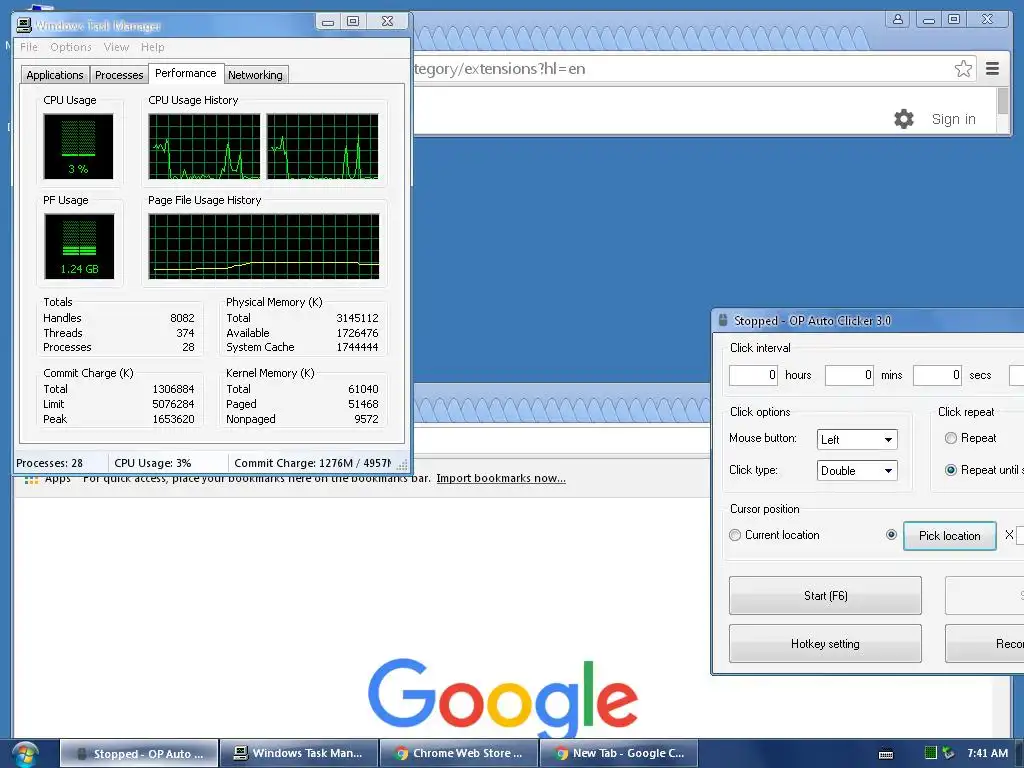Open the Options menu in Task Manager
Viewport: 1024px width, 768px height.
coord(71,47)
